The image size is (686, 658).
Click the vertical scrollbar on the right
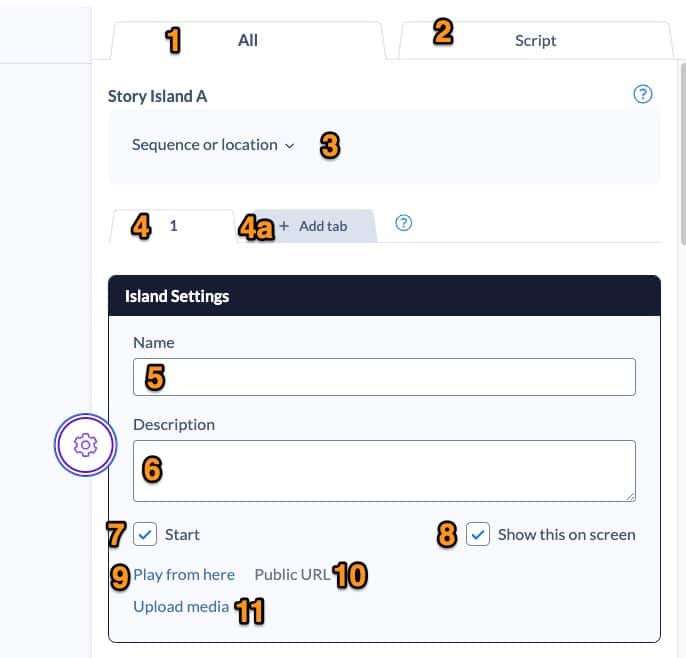point(682,150)
